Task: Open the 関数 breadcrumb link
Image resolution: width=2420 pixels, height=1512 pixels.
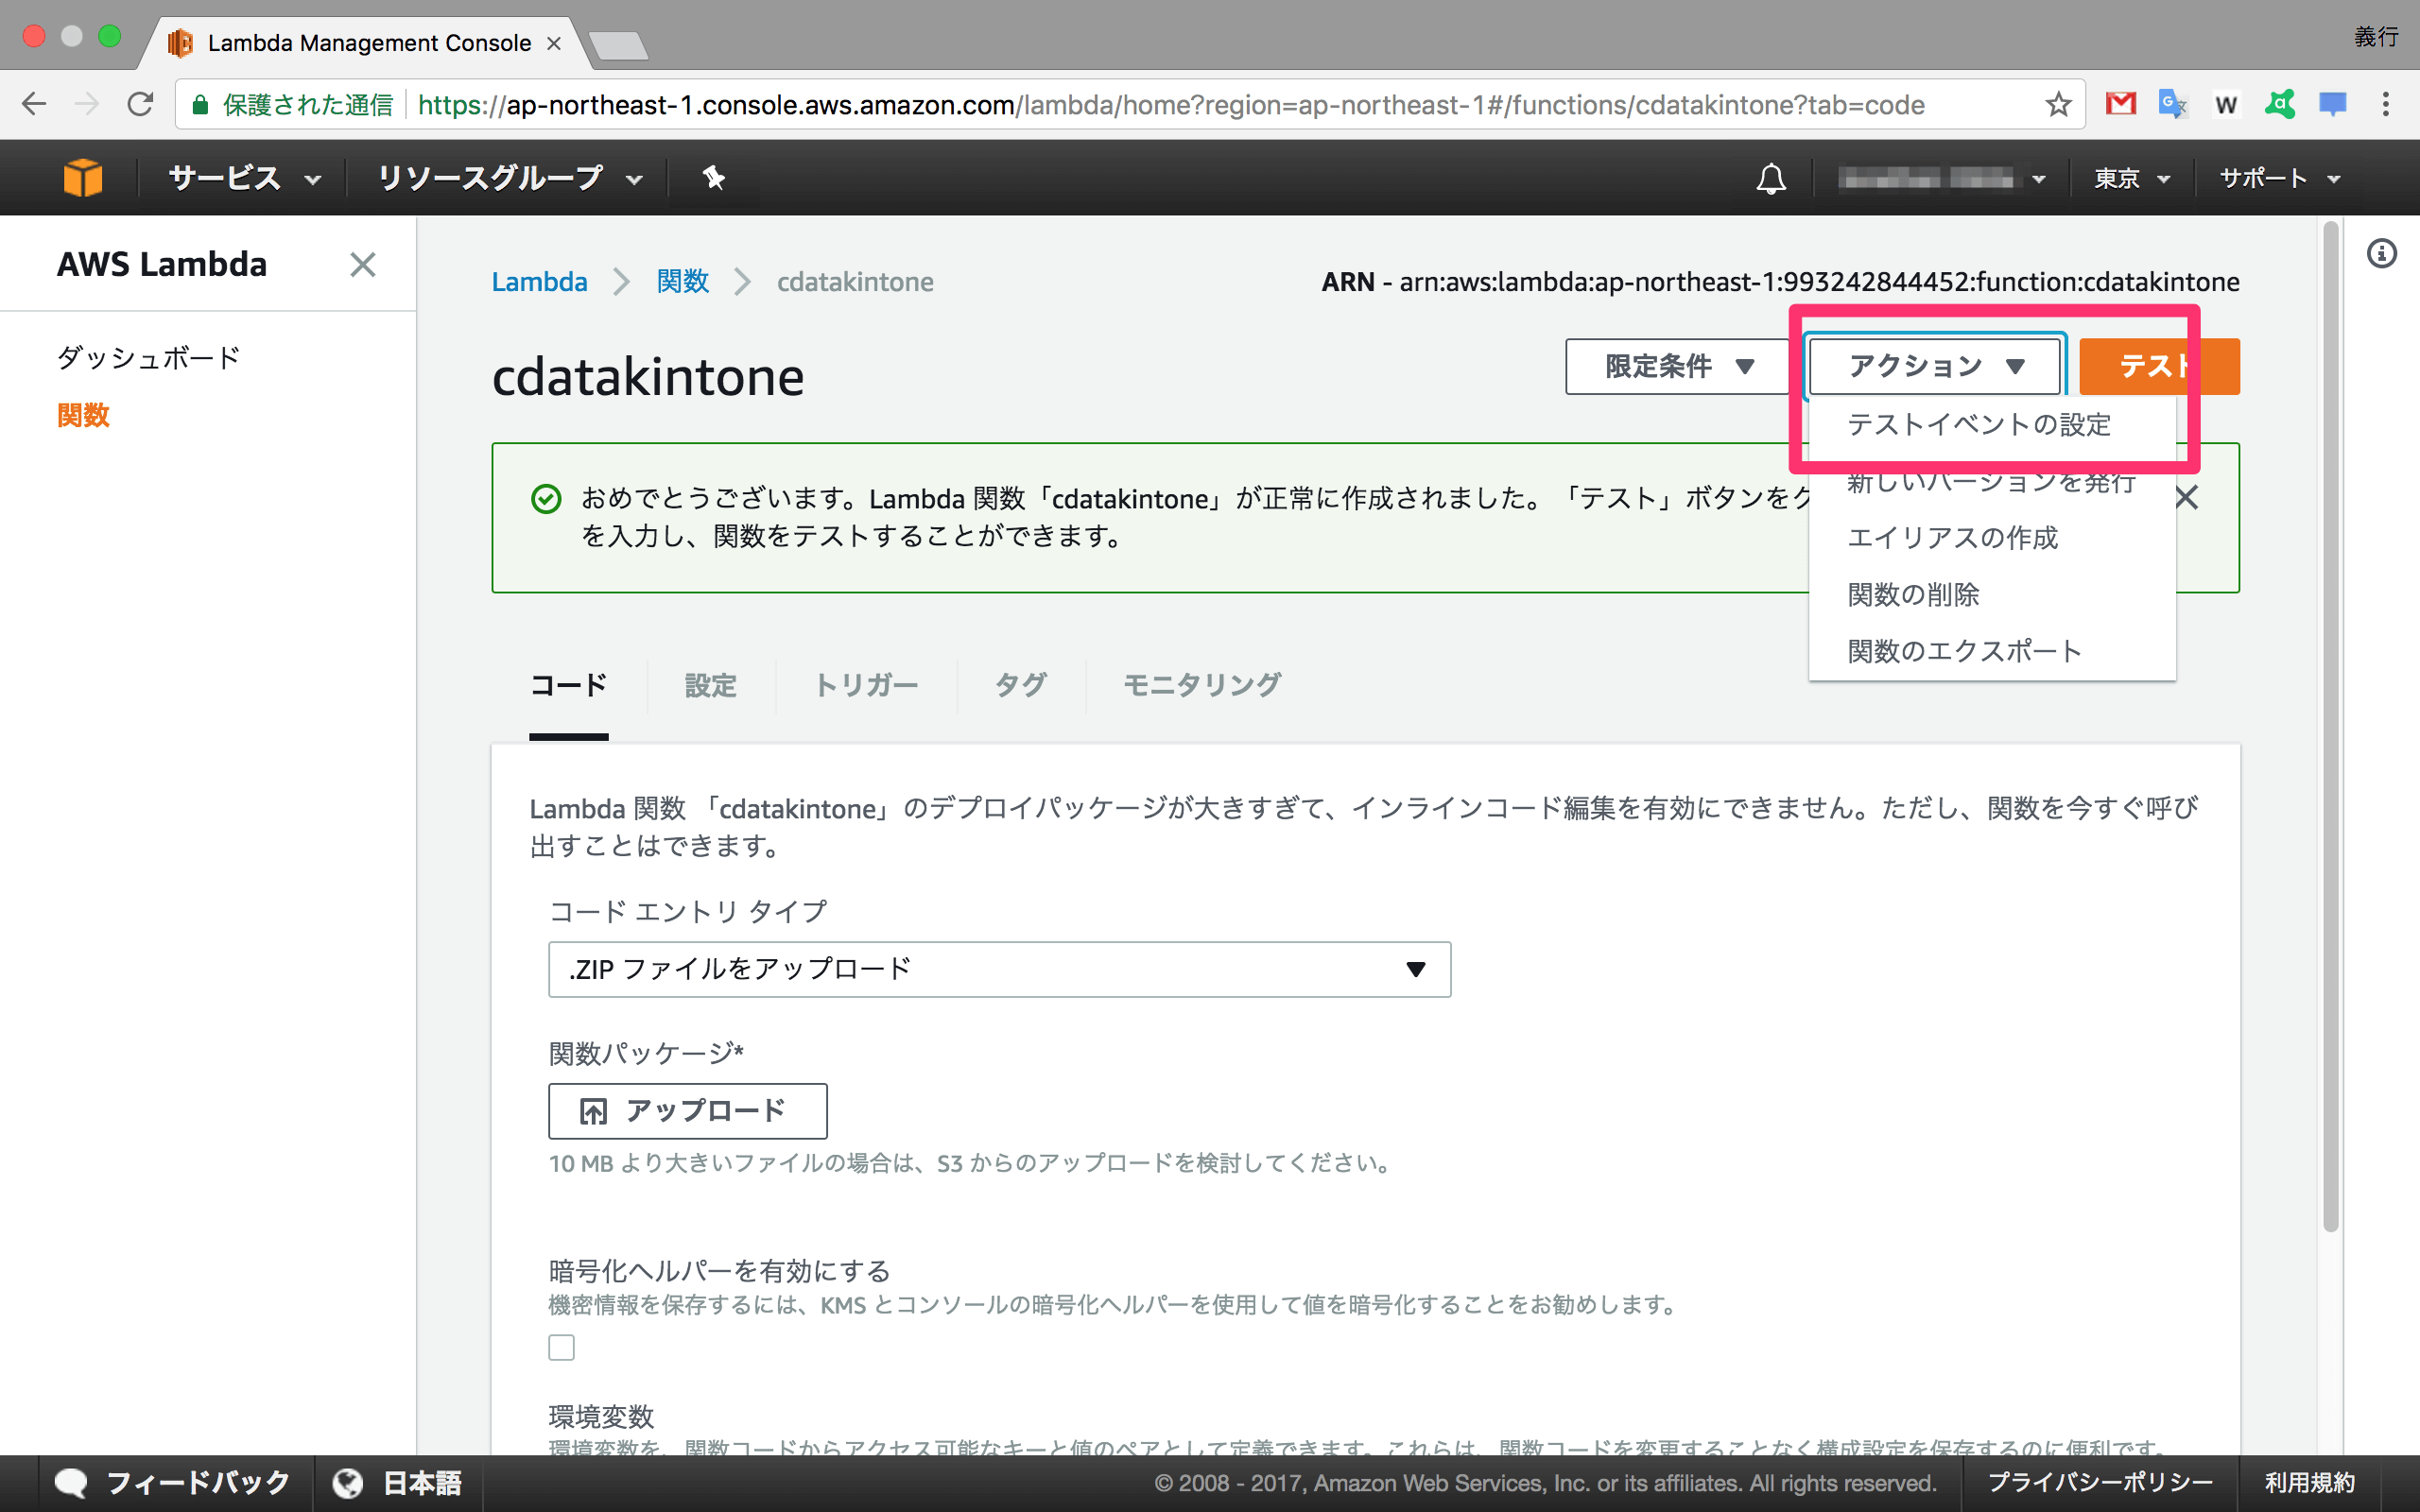Action: pyautogui.click(x=682, y=282)
